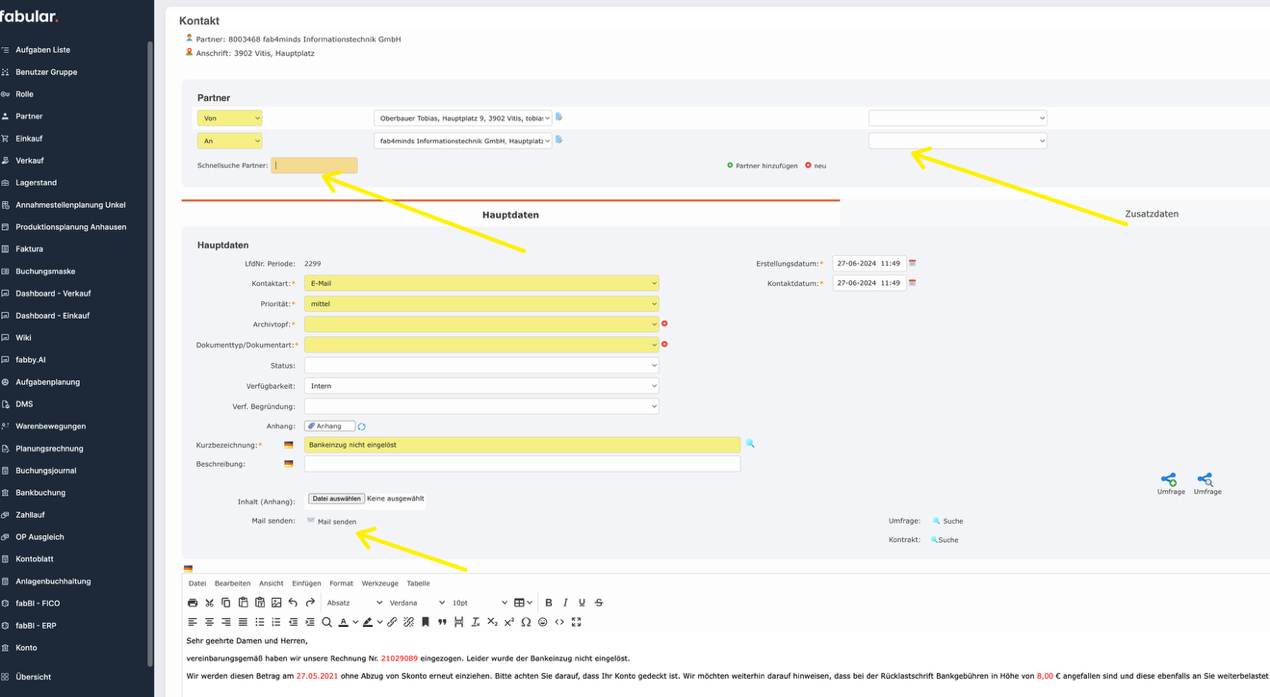Viewport: 1270px width, 697px height.
Task: Click the italic icon in the text editor
Action: click(565, 602)
